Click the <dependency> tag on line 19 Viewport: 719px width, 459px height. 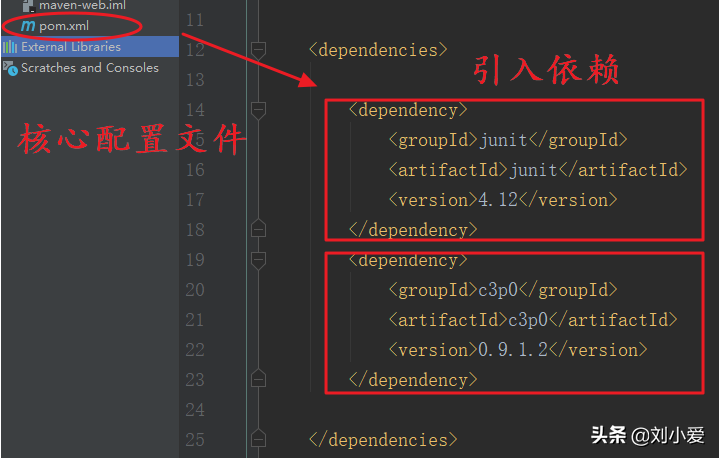(x=408, y=261)
